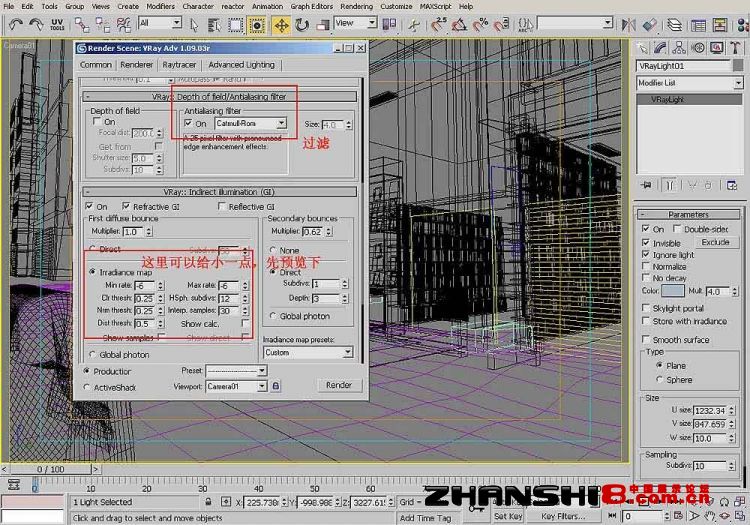The height and width of the screenshot is (525, 750).
Task: Toggle the Antialiasing filter On checkbox
Action: 188,123
